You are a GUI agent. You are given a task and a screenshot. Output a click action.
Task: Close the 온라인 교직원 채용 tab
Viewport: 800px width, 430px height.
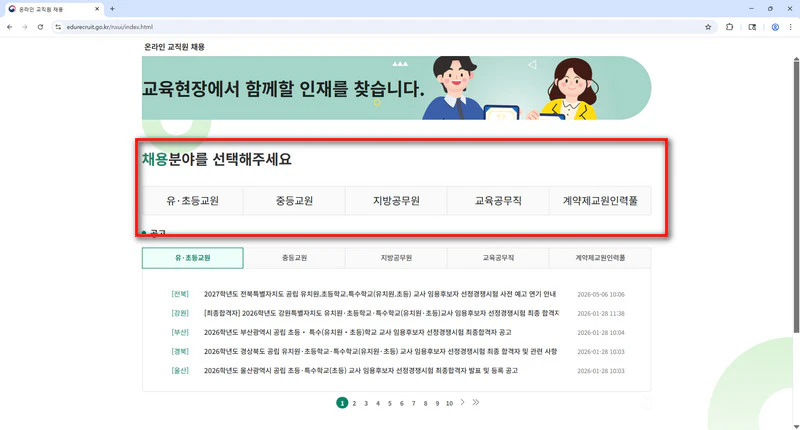pos(97,9)
